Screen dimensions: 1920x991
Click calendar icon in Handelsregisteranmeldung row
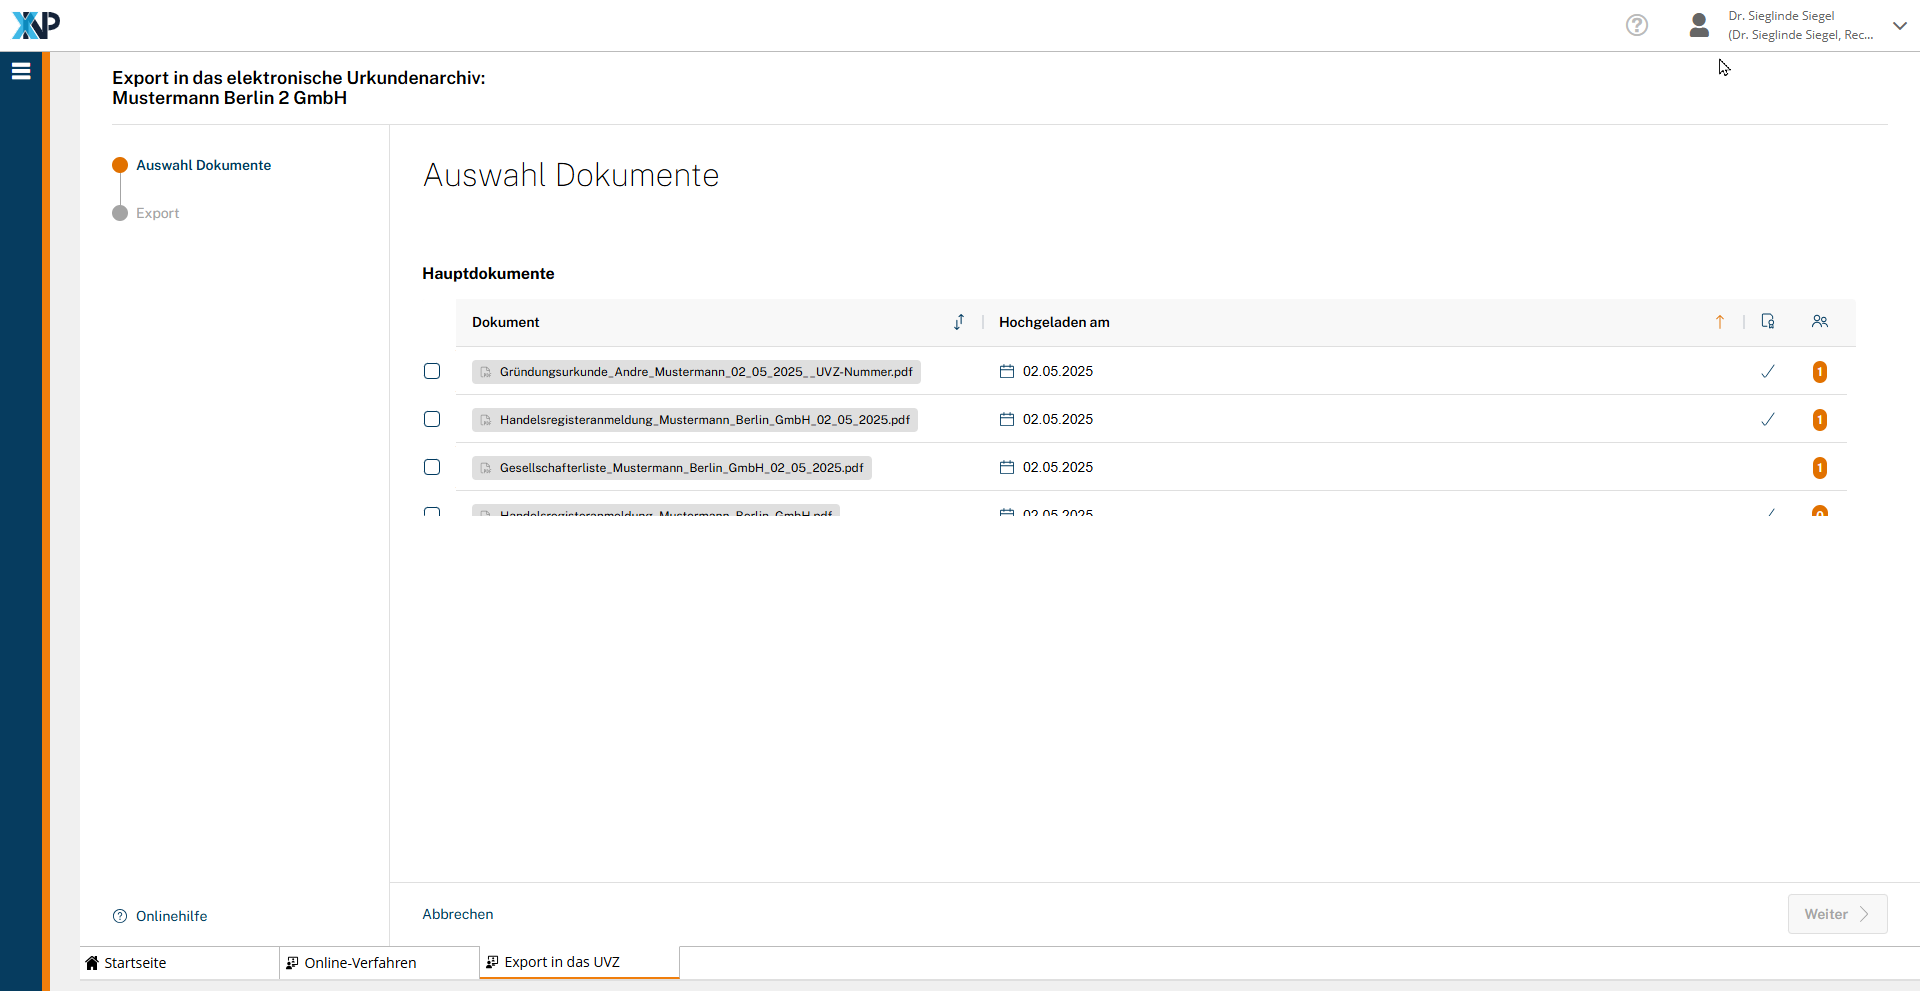(1006, 420)
